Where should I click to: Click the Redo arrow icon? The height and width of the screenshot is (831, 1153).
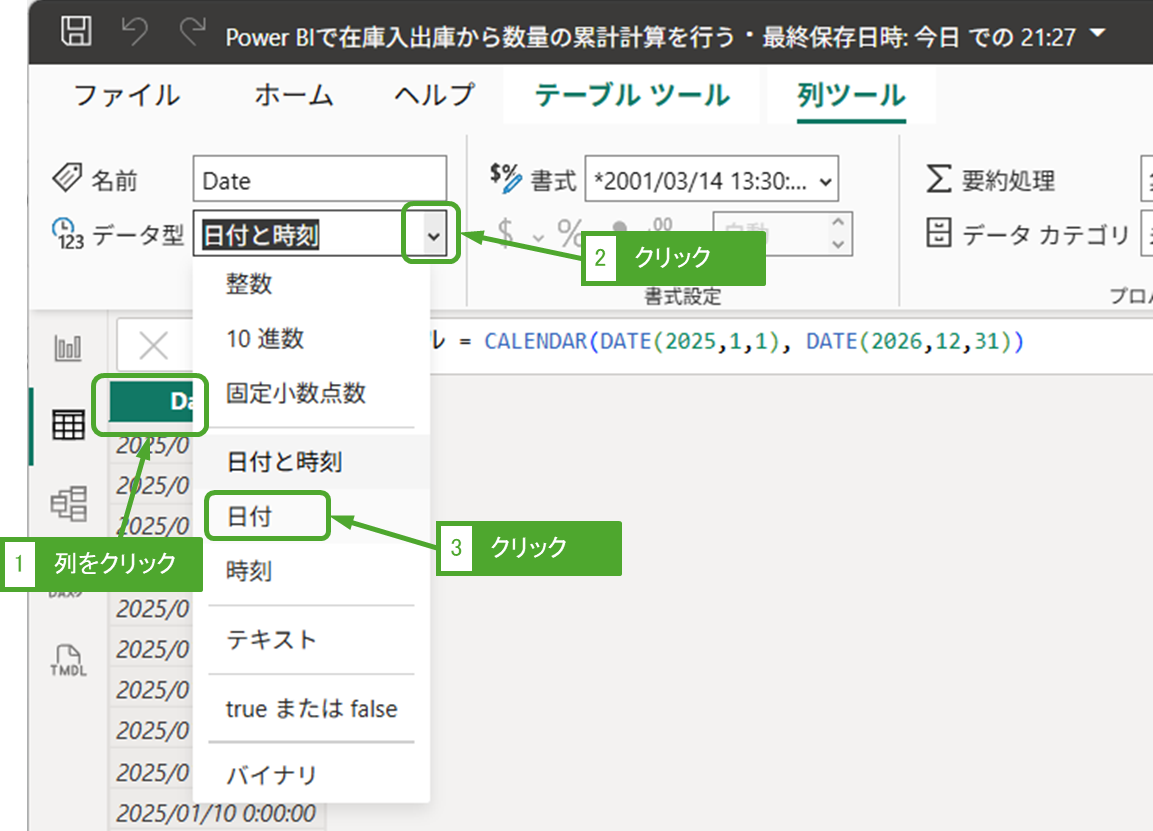click(191, 33)
